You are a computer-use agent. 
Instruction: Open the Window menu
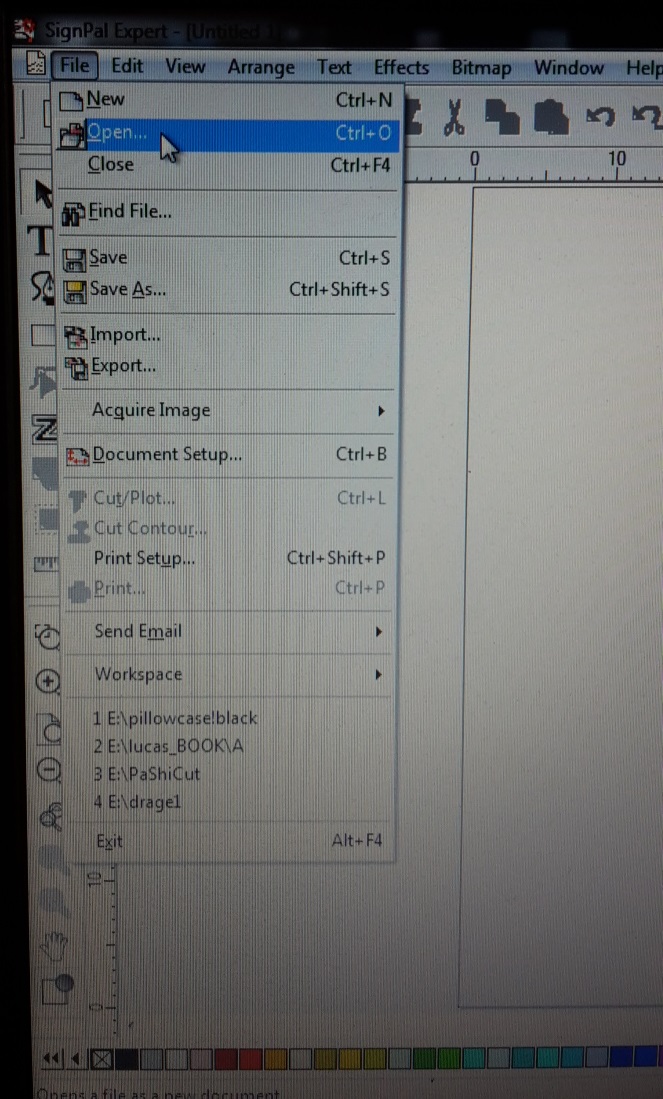tap(568, 68)
